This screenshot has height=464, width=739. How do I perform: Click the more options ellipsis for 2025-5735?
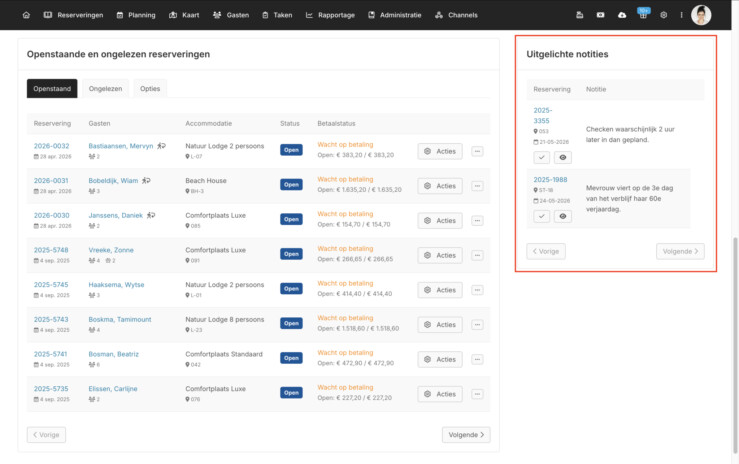point(477,394)
